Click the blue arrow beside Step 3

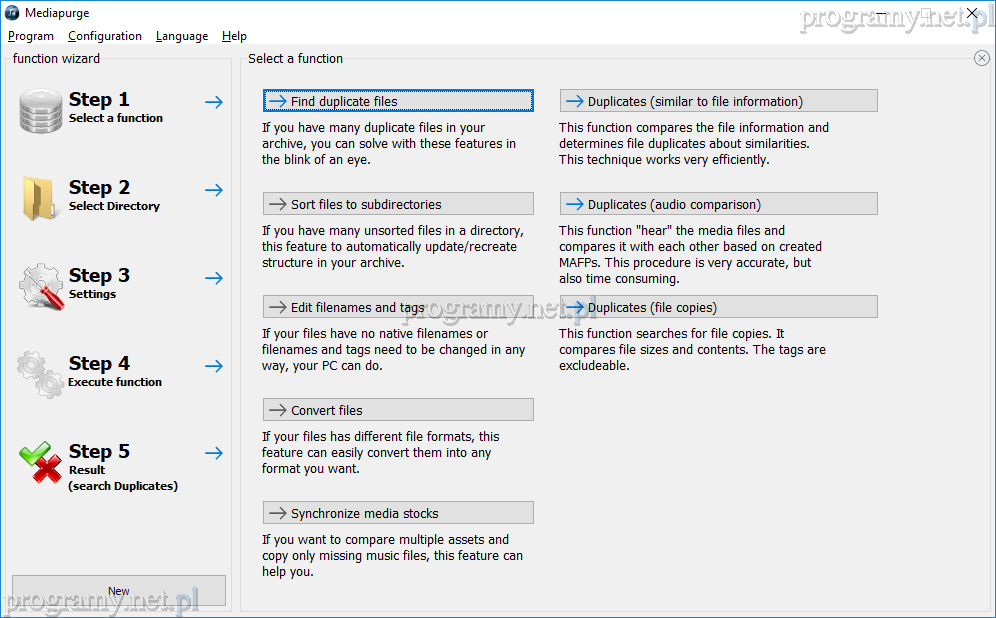click(x=214, y=278)
